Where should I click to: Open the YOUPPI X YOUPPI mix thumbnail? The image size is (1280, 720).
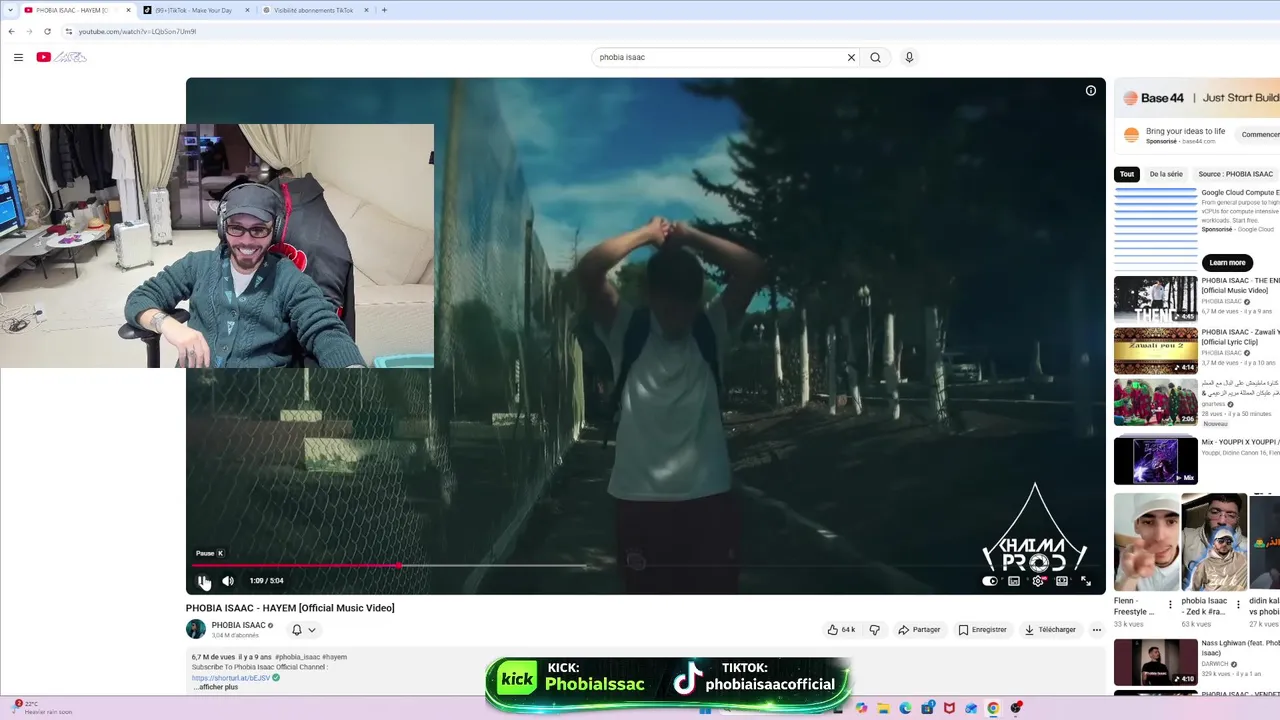tap(1156, 461)
